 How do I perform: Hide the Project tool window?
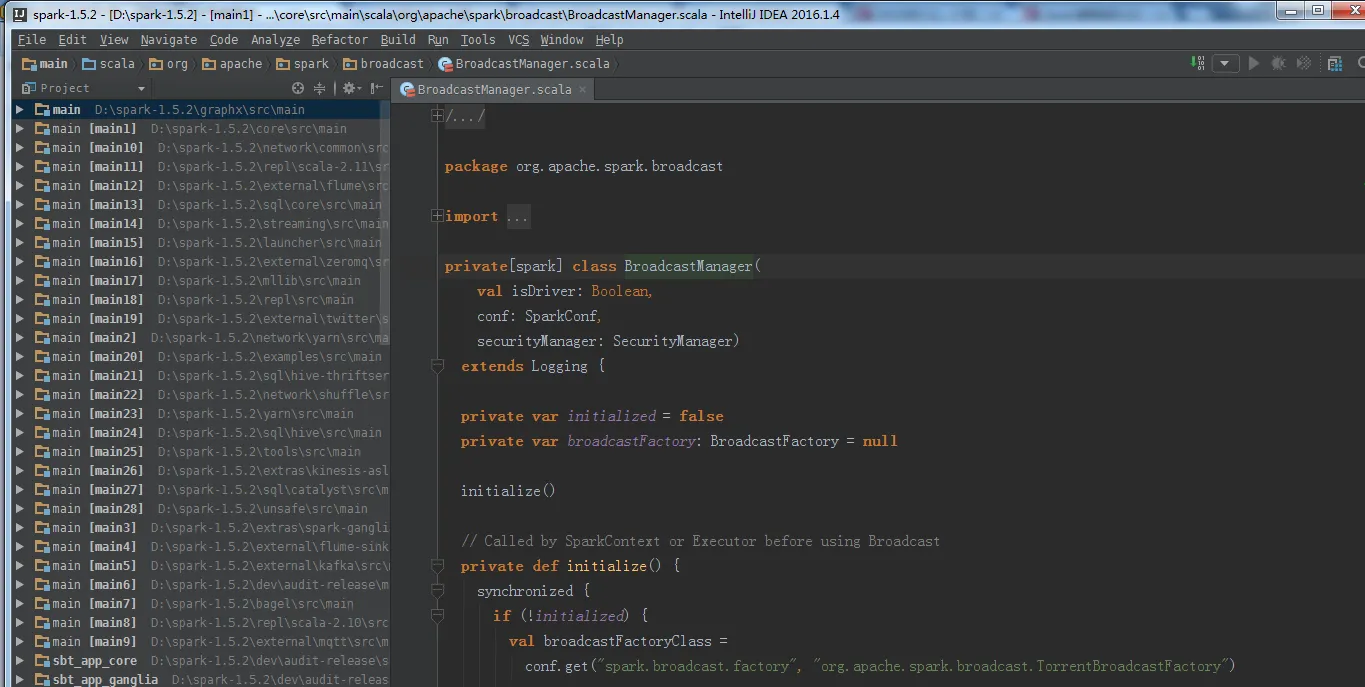coord(377,88)
